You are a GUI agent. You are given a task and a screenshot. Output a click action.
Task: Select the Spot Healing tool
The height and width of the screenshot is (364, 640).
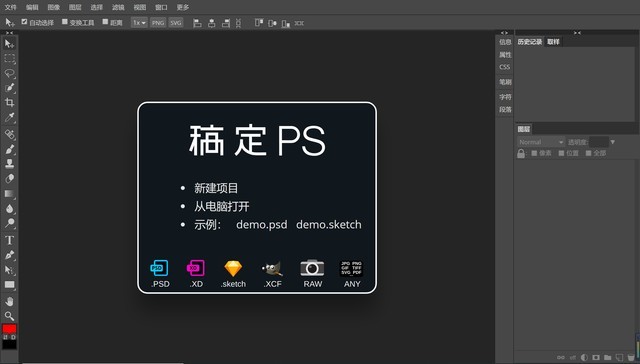point(9,134)
